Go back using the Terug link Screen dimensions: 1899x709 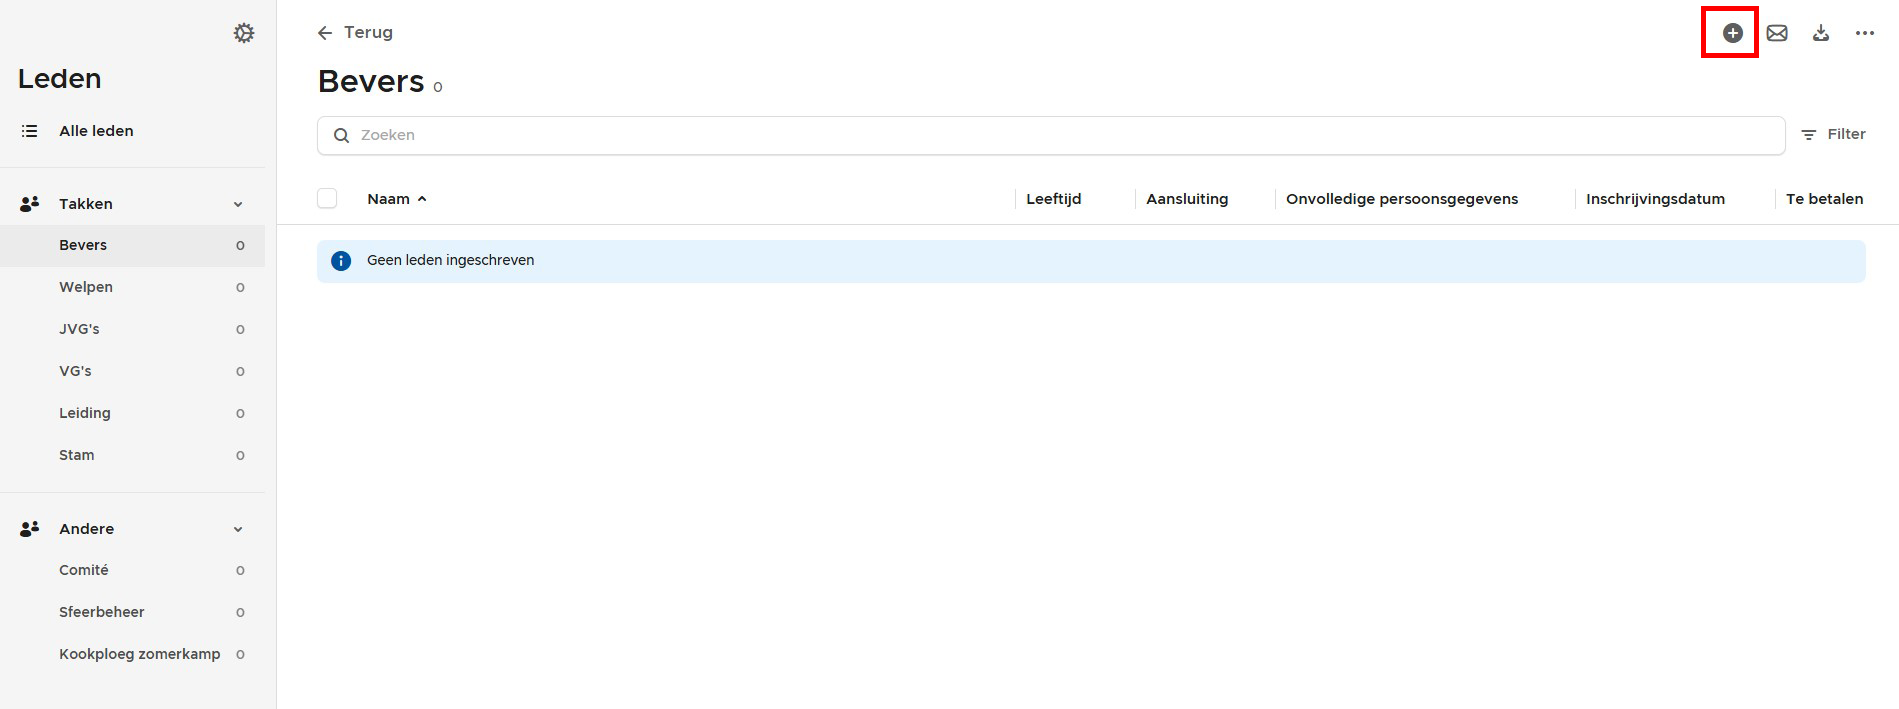(x=356, y=33)
